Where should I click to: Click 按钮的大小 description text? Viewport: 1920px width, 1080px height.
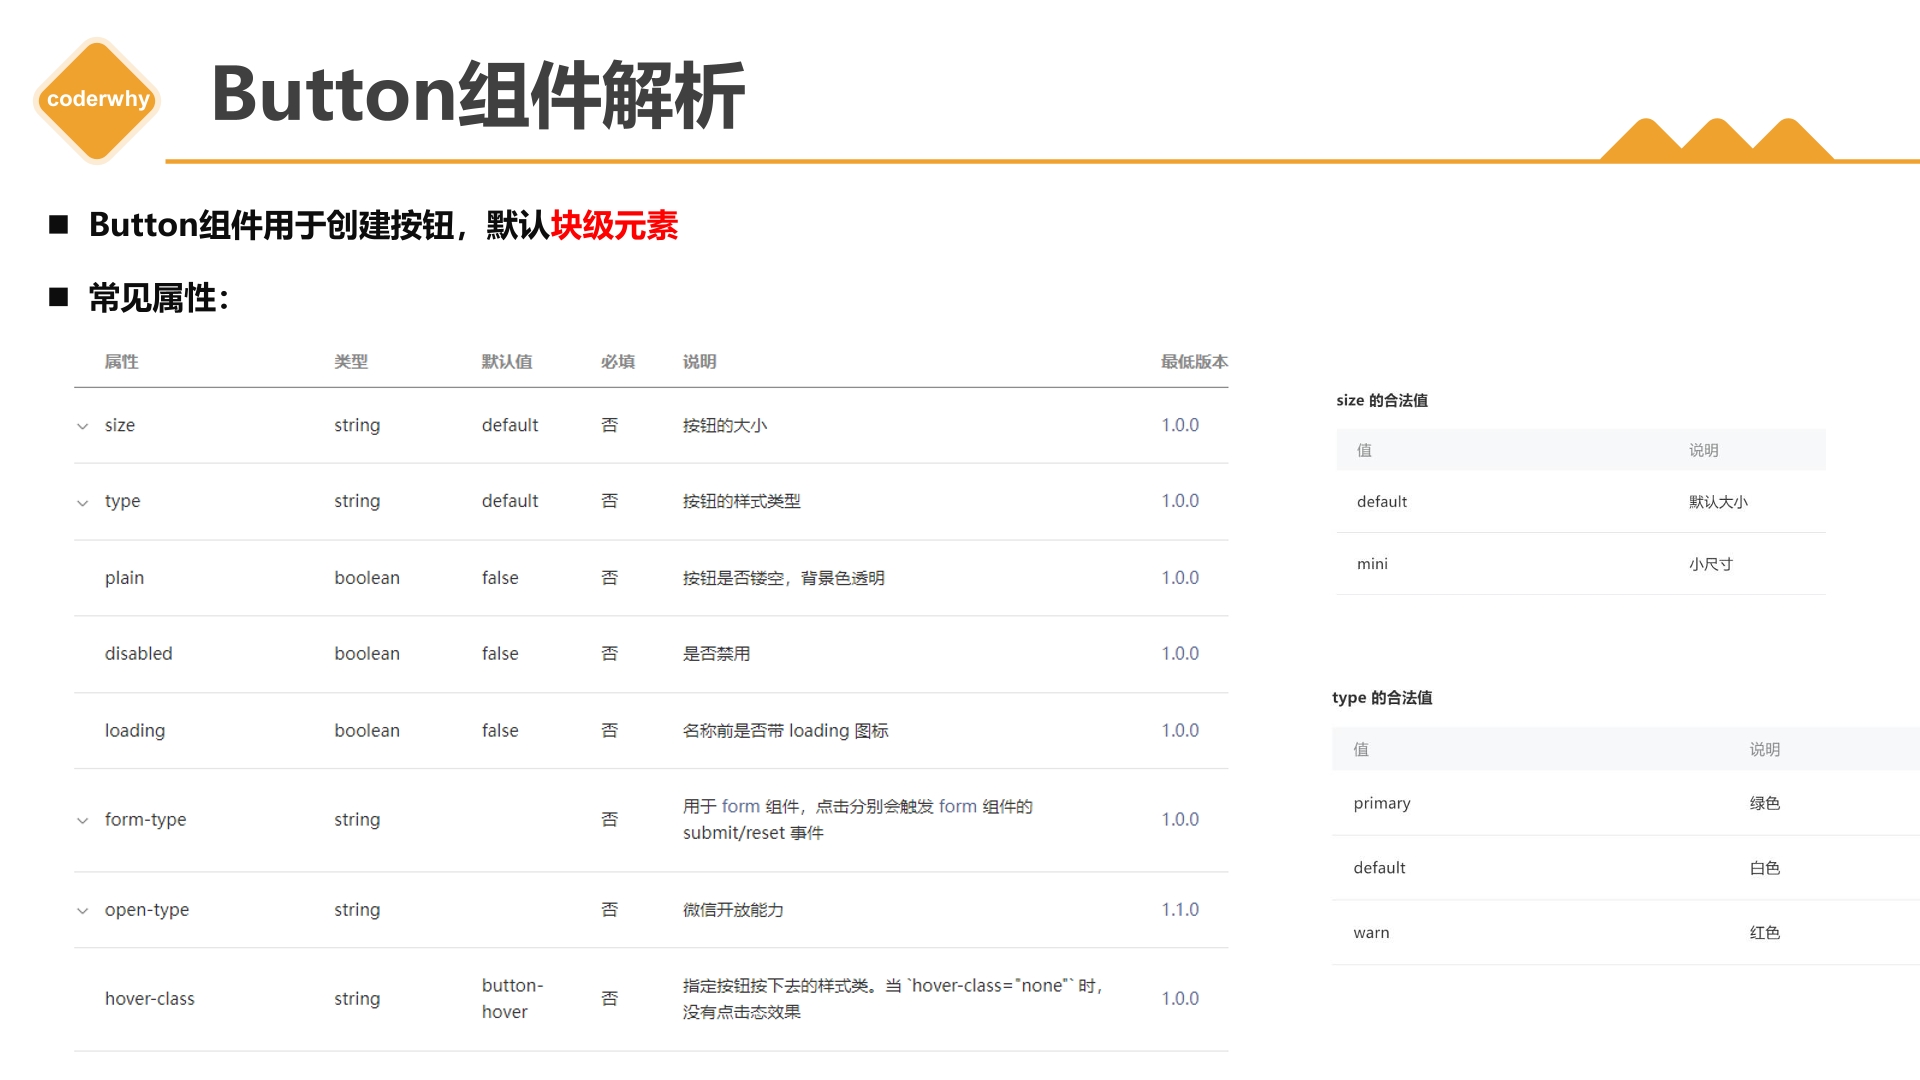(725, 425)
